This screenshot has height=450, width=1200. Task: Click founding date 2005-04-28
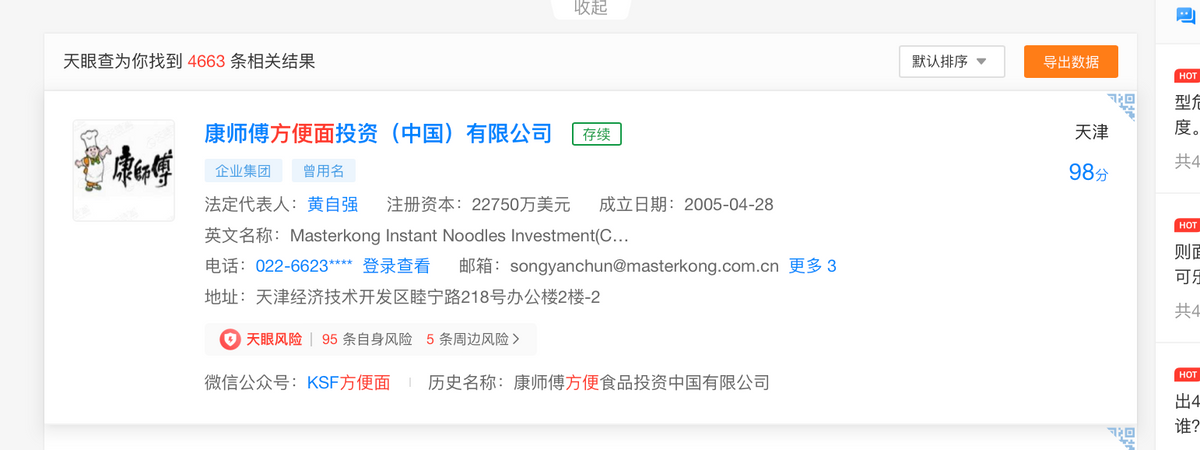[x=729, y=205]
